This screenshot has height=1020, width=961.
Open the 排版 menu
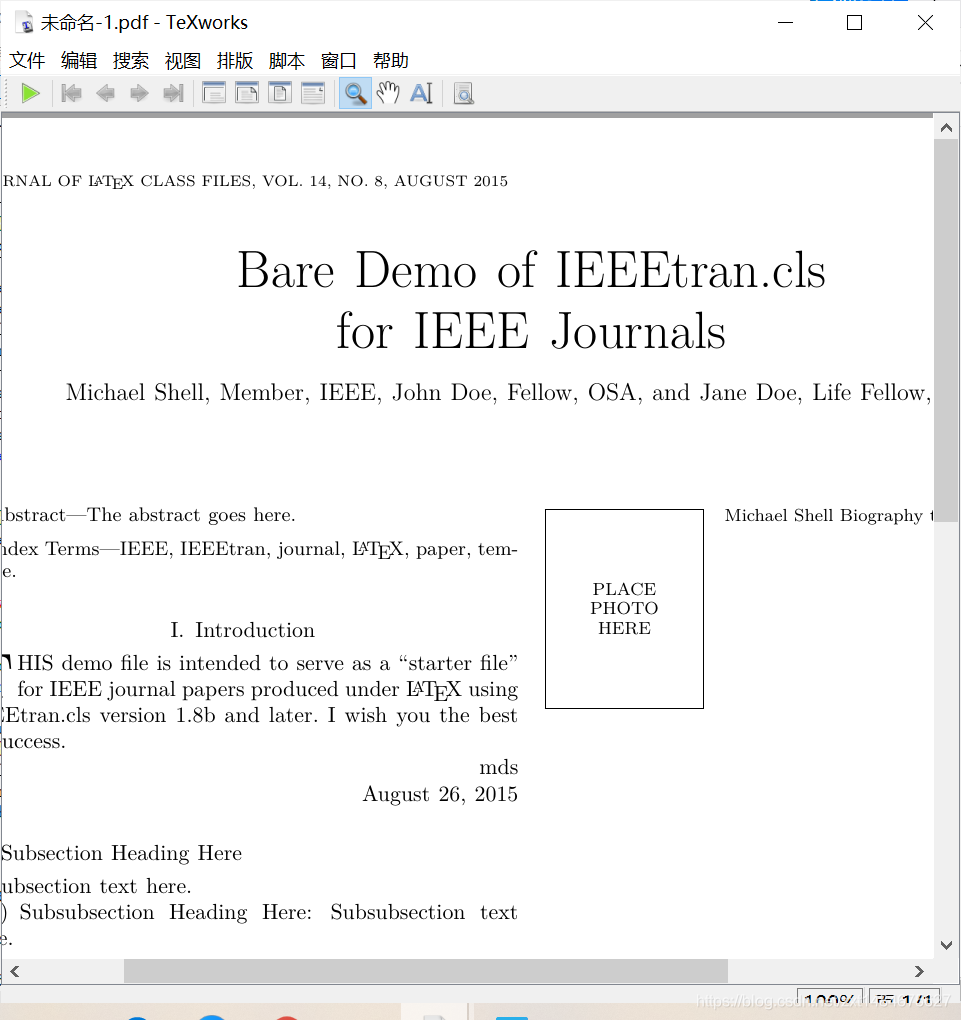(x=235, y=60)
